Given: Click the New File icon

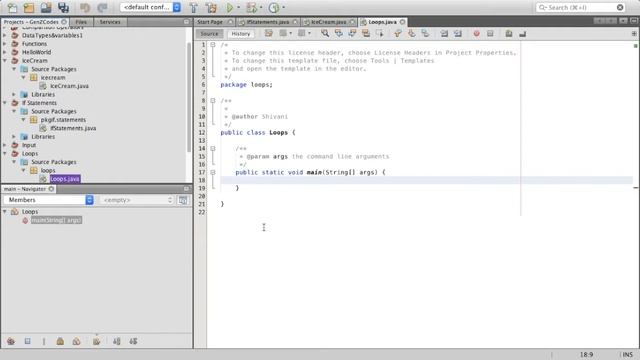Looking at the screenshot, I should (x=12, y=7).
